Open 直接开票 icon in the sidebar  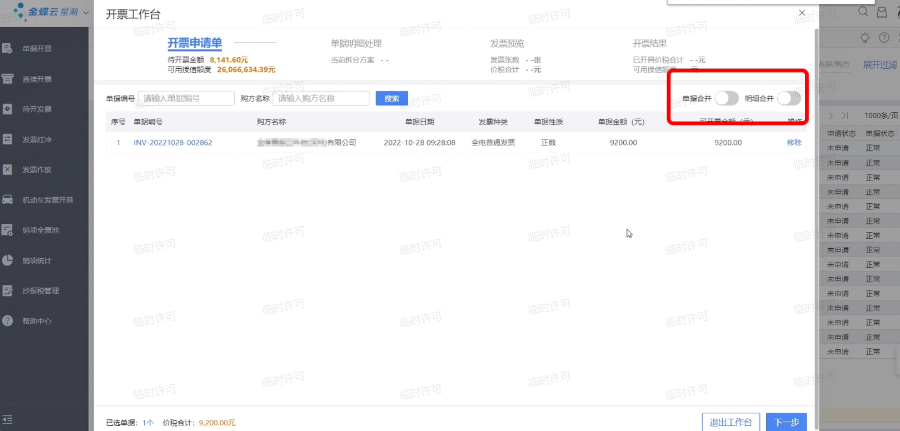pos(7,79)
